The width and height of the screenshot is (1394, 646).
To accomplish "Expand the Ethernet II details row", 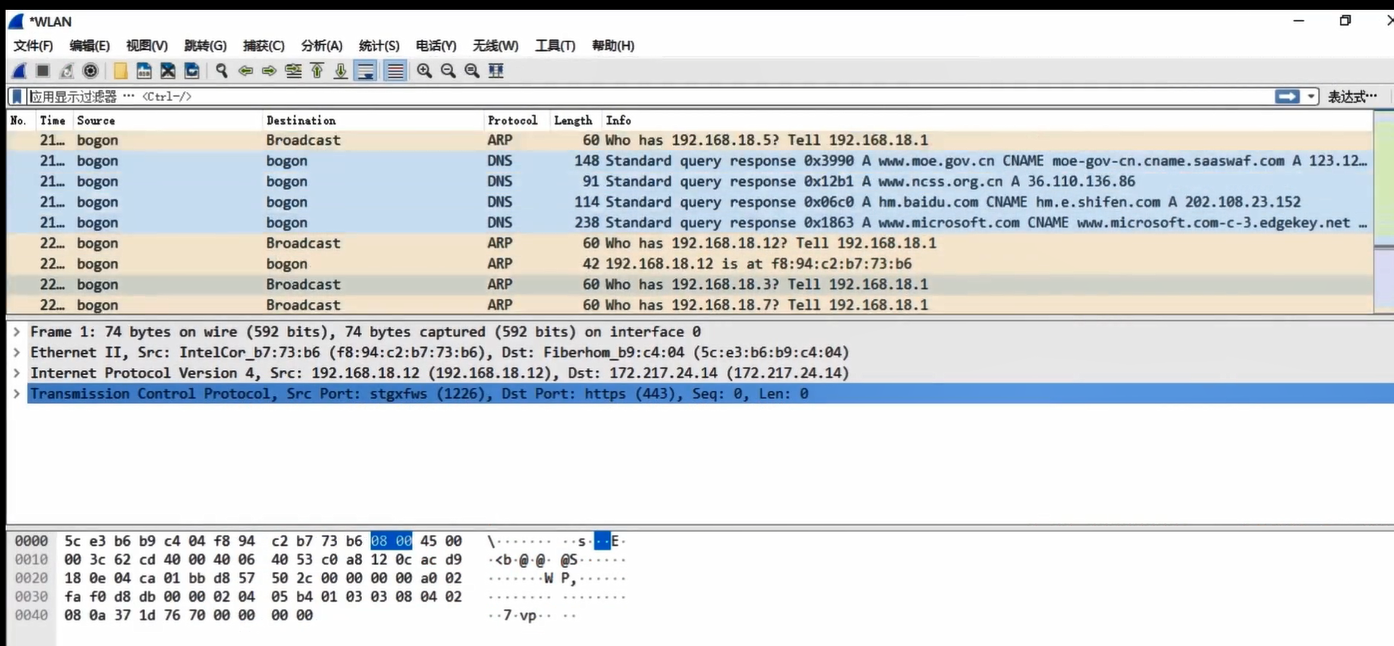I will (17, 353).
